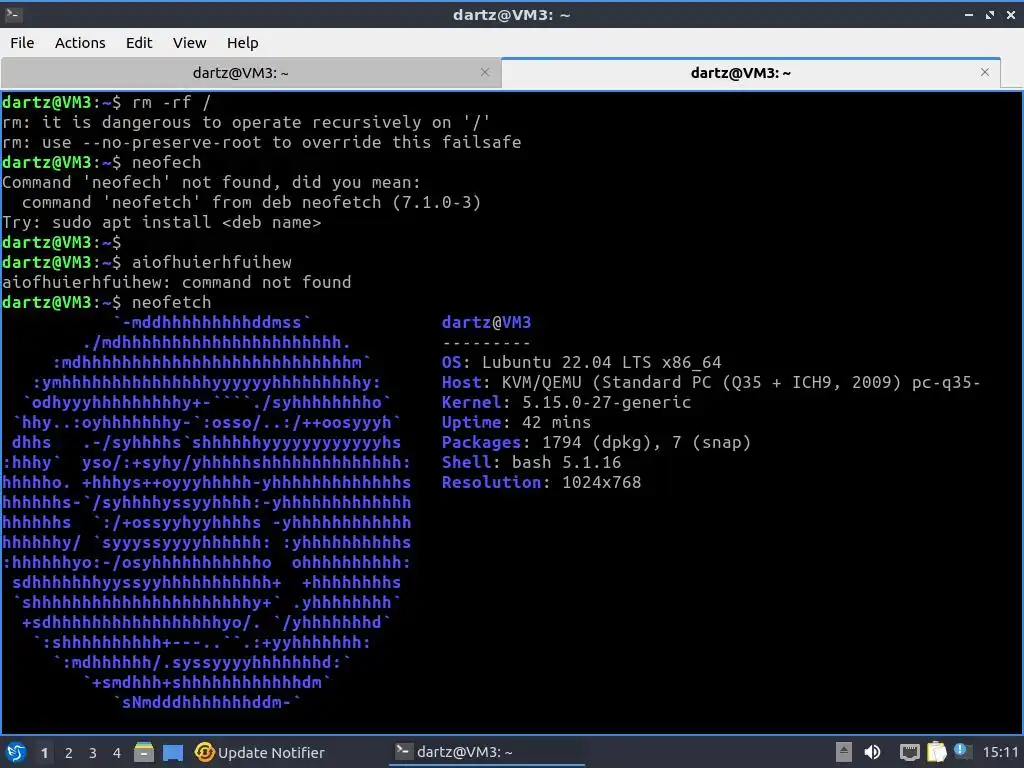Open the File menu
Screen dimensions: 1024x768
click(22, 43)
